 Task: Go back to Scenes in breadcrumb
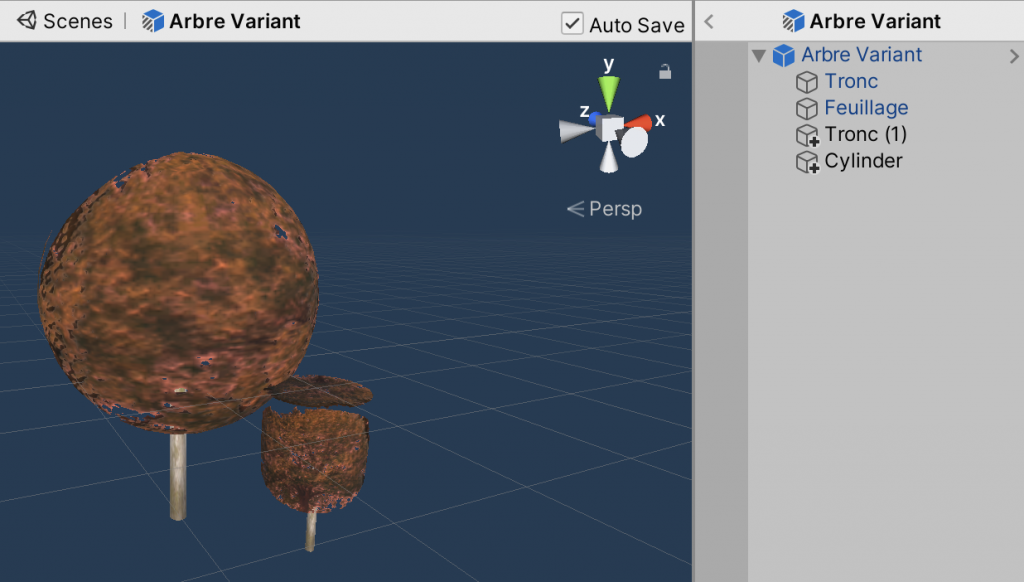[x=65, y=21]
